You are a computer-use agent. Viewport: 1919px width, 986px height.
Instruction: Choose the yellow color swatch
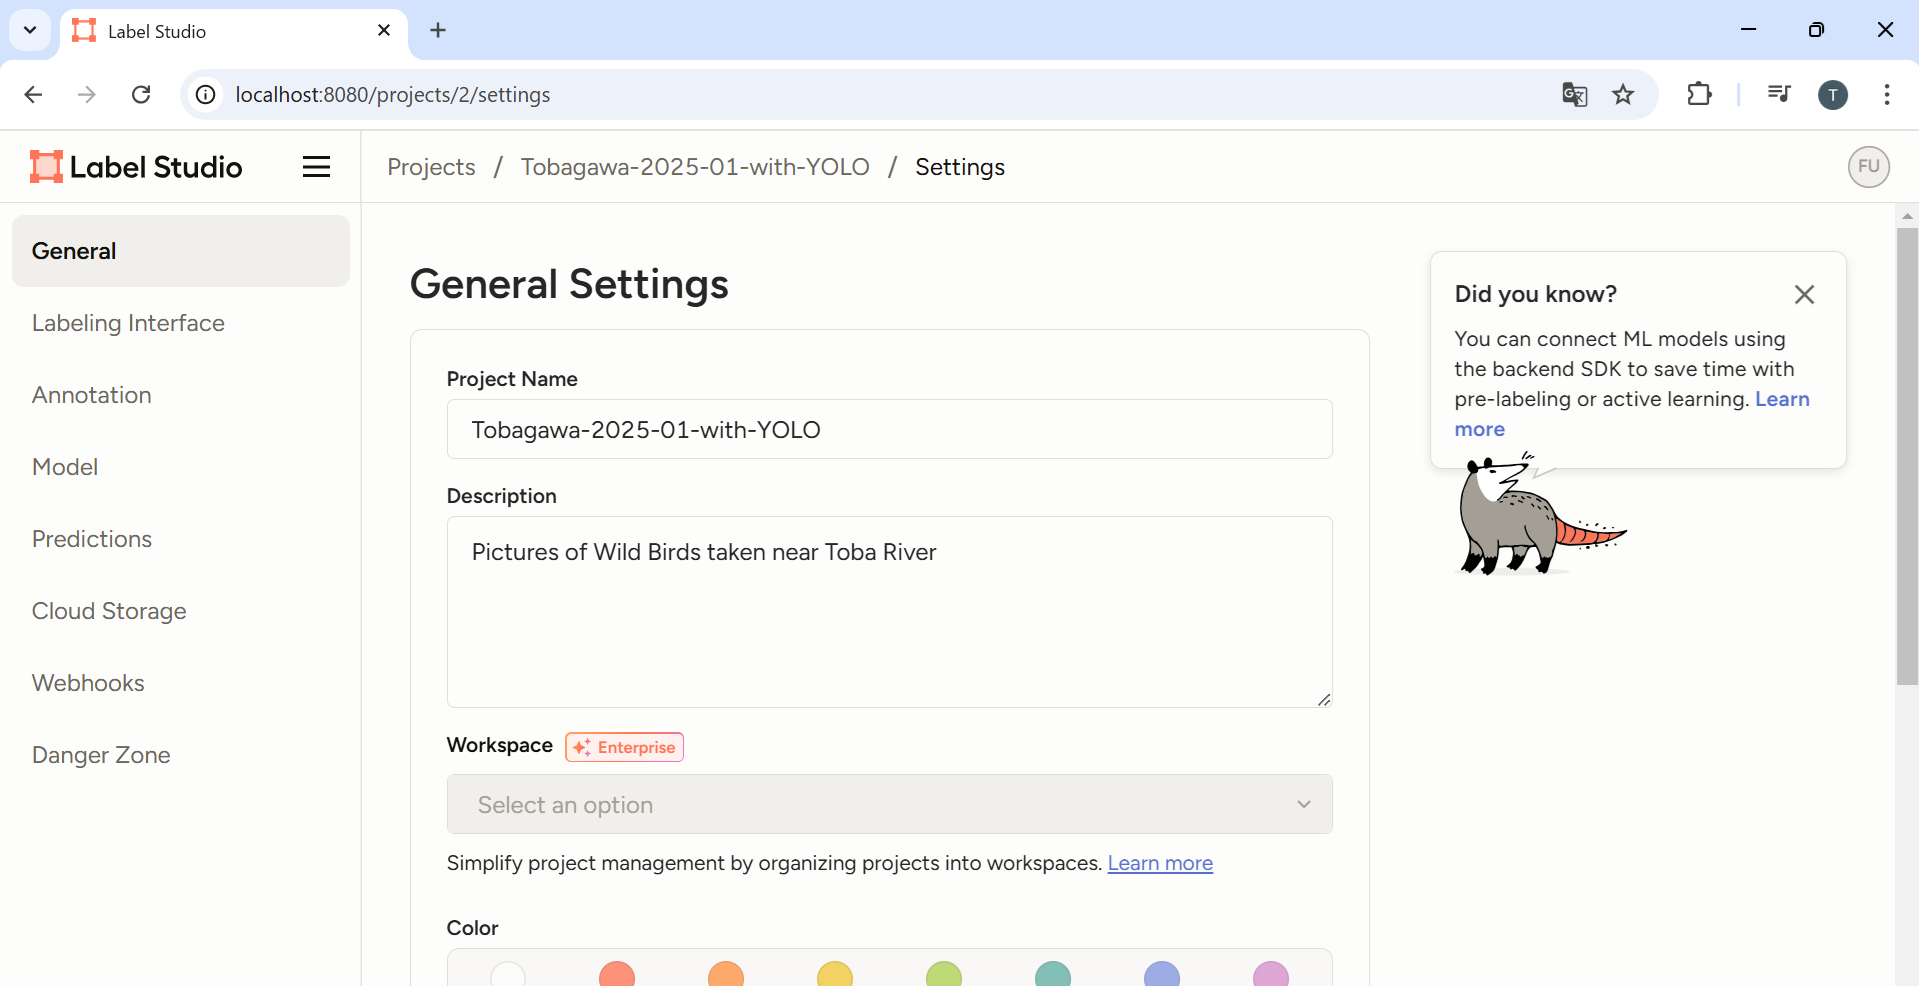(x=835, y=974)
